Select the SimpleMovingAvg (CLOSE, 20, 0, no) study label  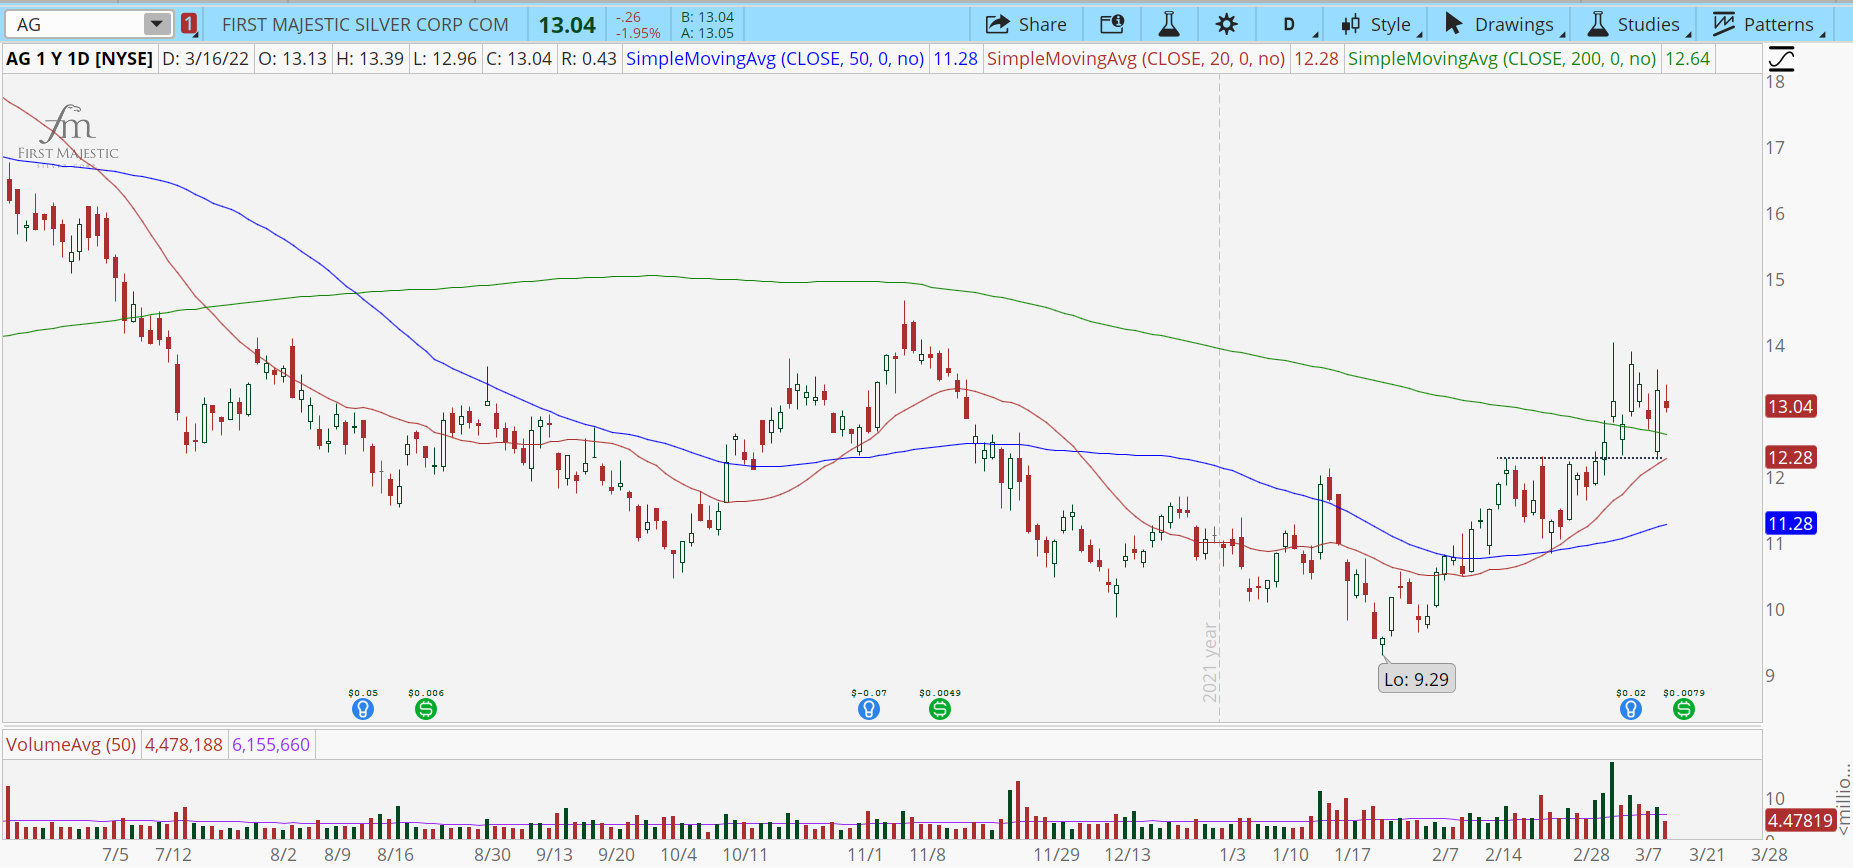coord(1136,59)
